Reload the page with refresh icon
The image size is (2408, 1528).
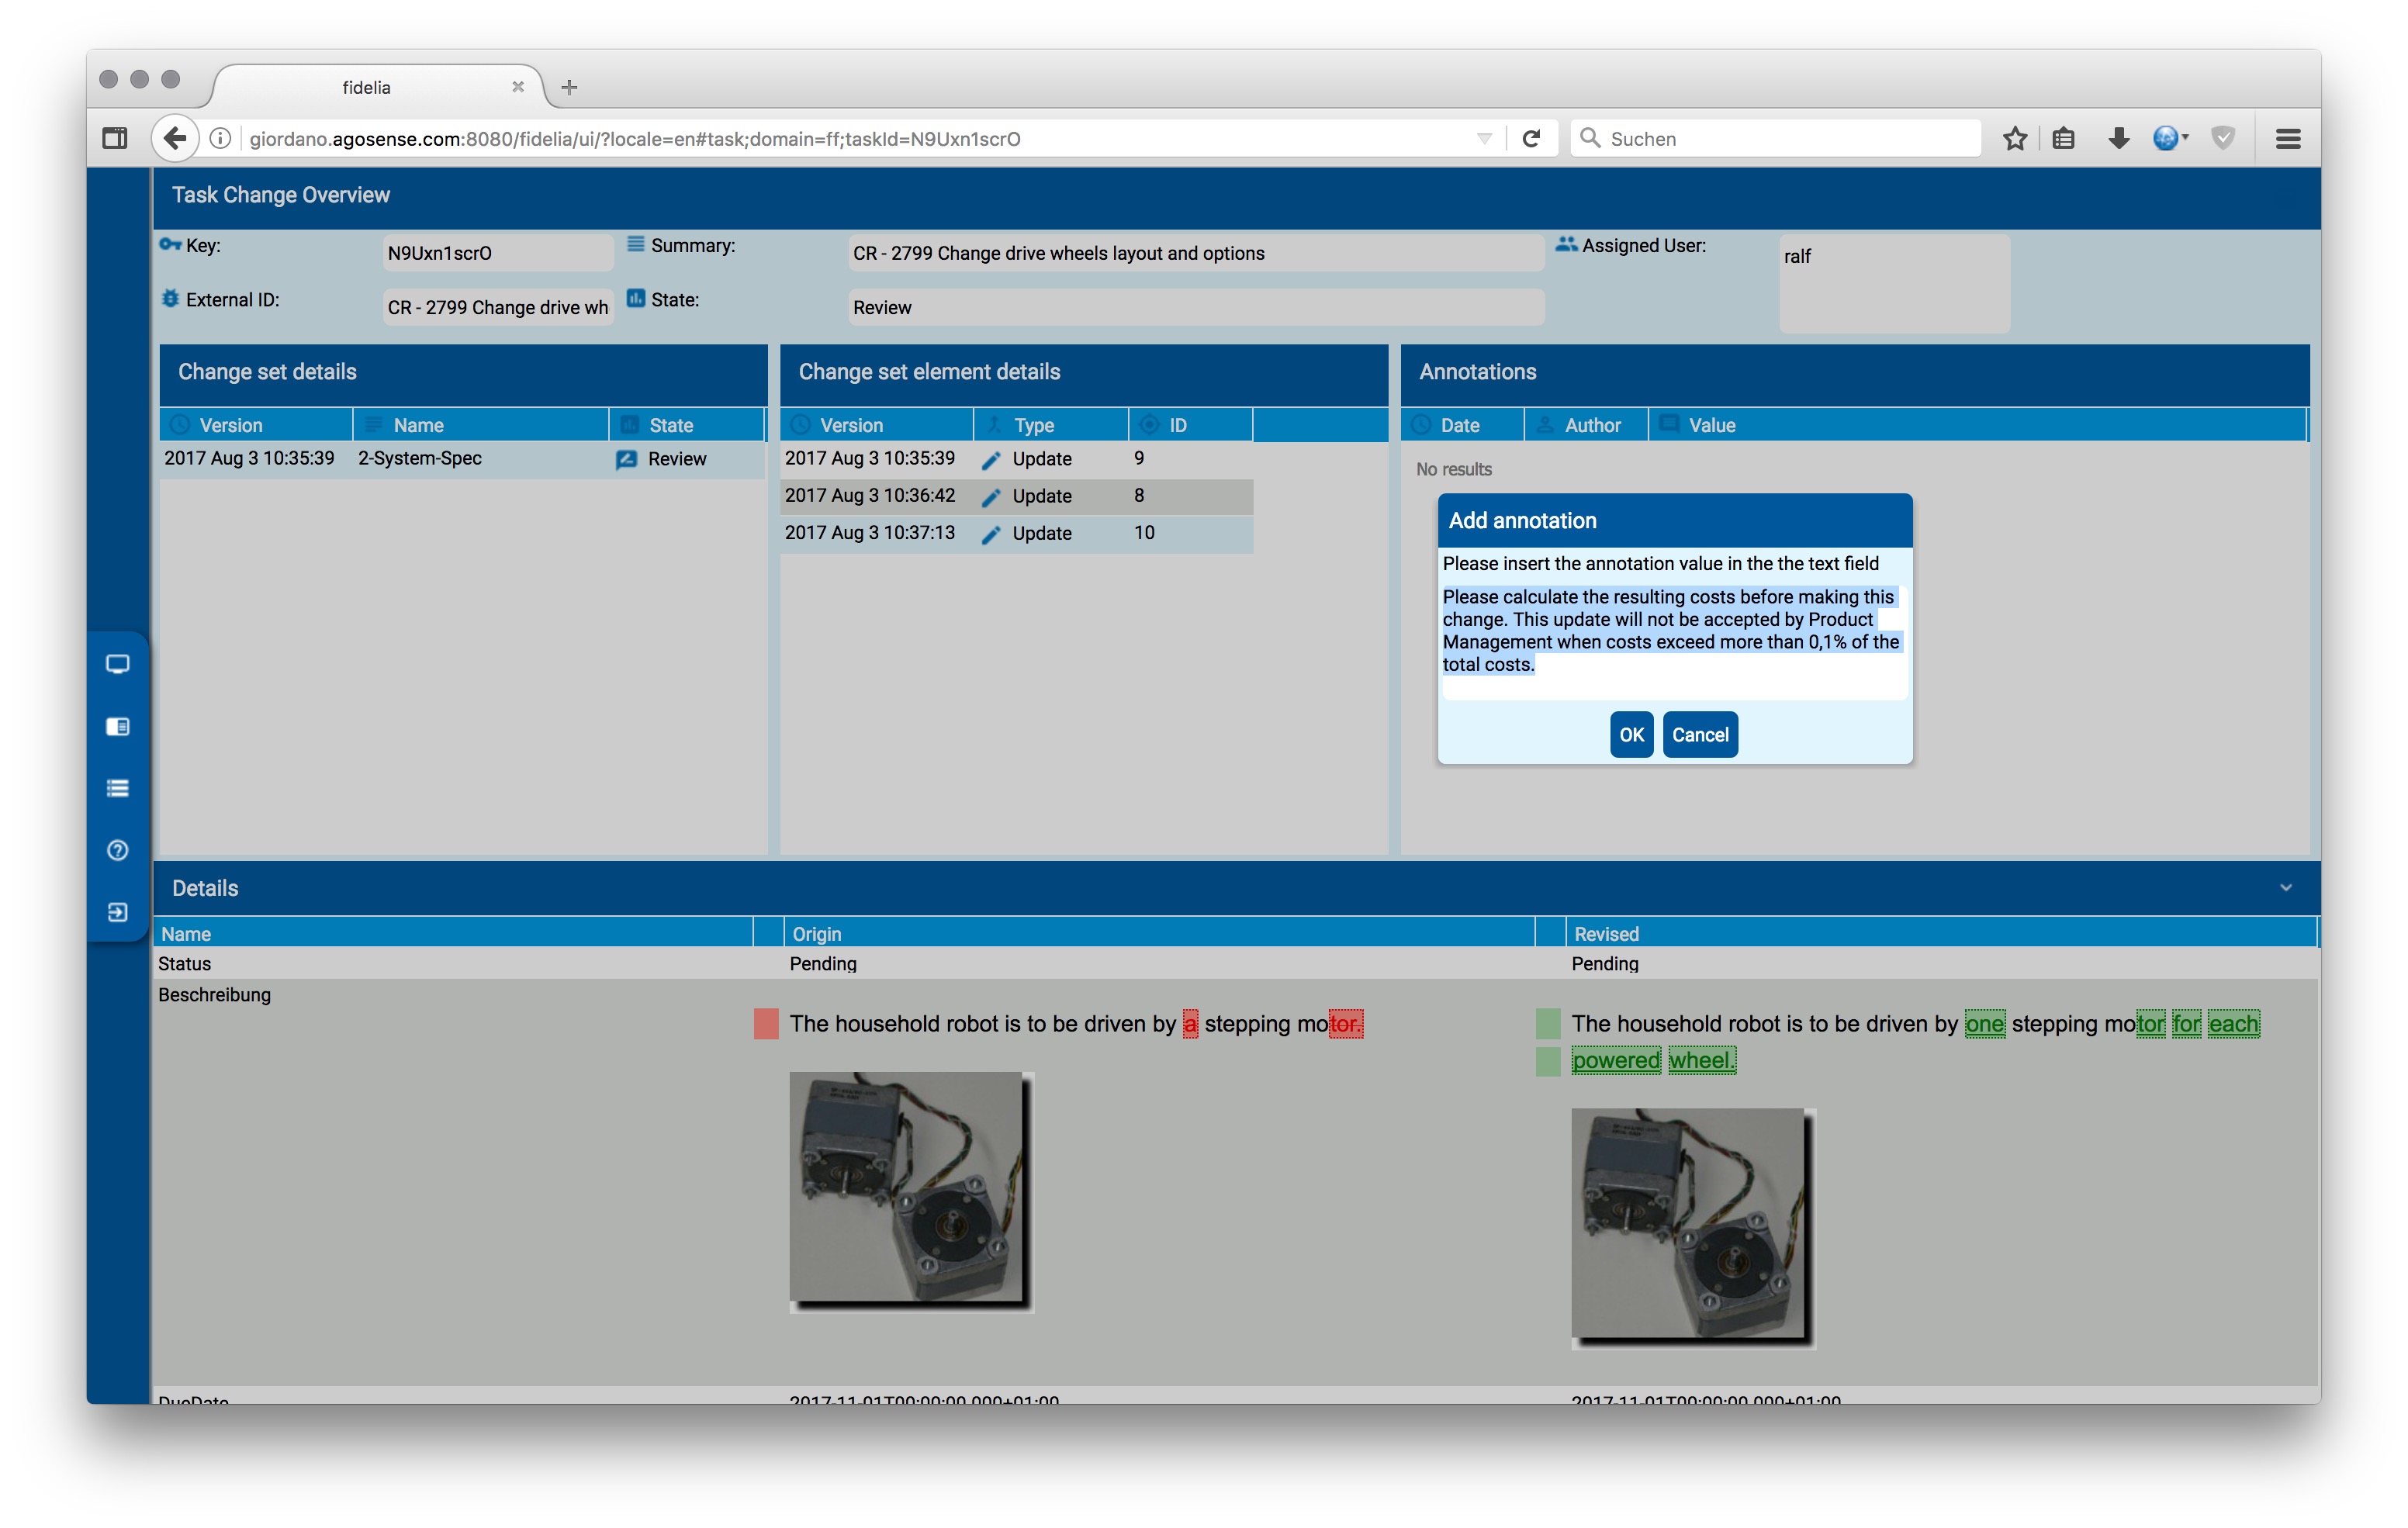point(1530,139)
